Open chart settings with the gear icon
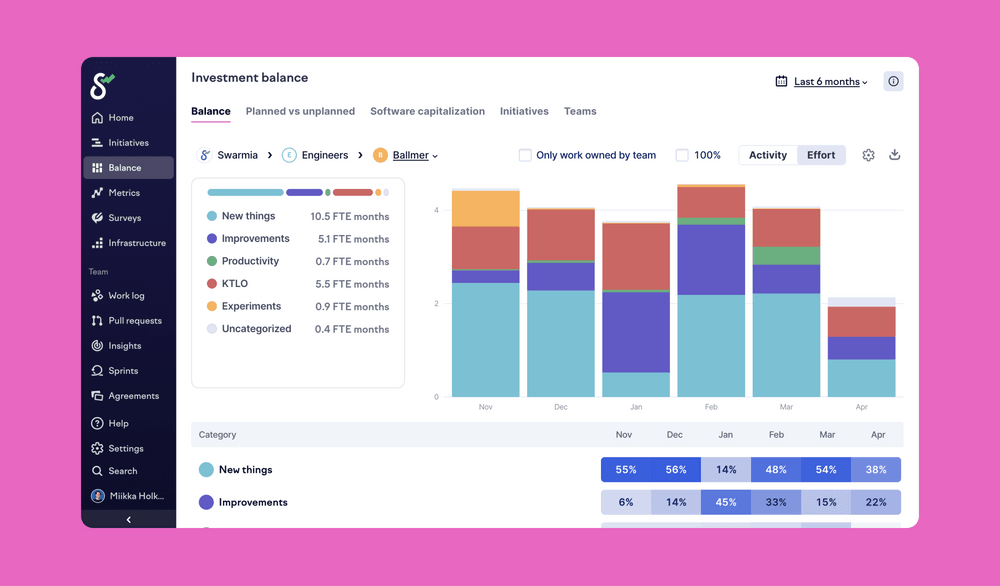This screenshot has height=586, width=1000. 868,155
